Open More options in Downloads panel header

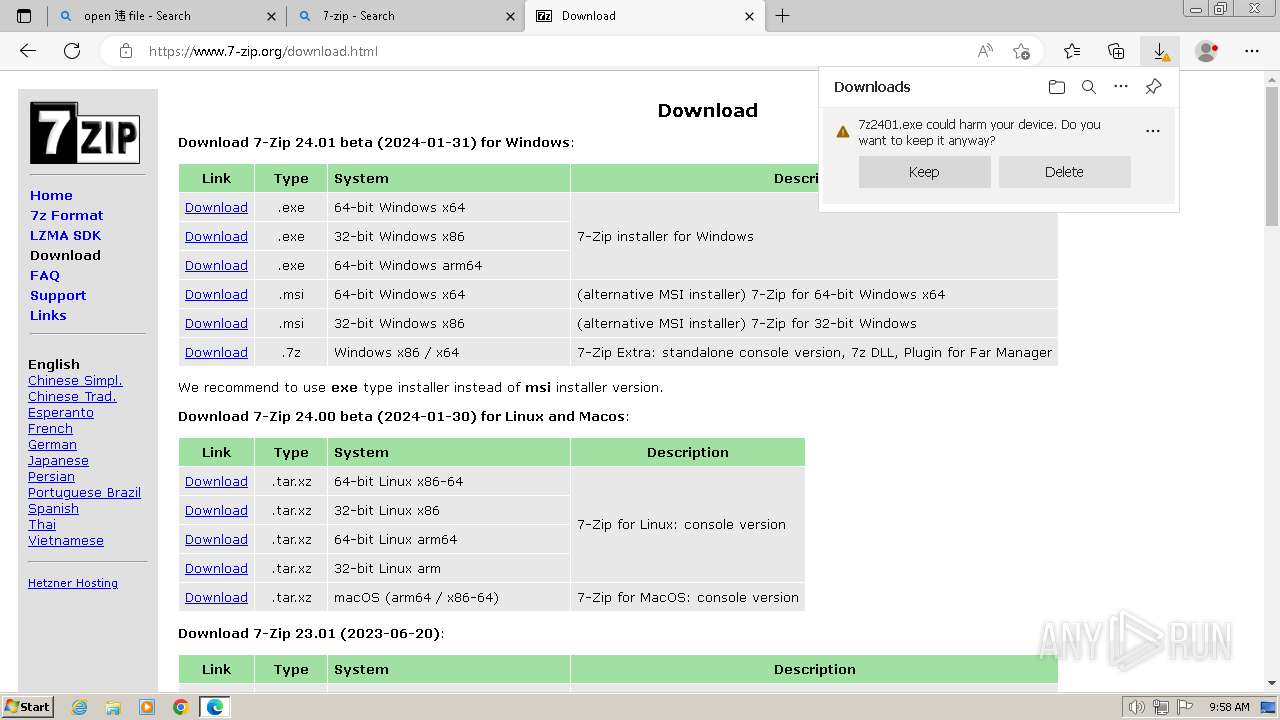[x=1121, y=87]
